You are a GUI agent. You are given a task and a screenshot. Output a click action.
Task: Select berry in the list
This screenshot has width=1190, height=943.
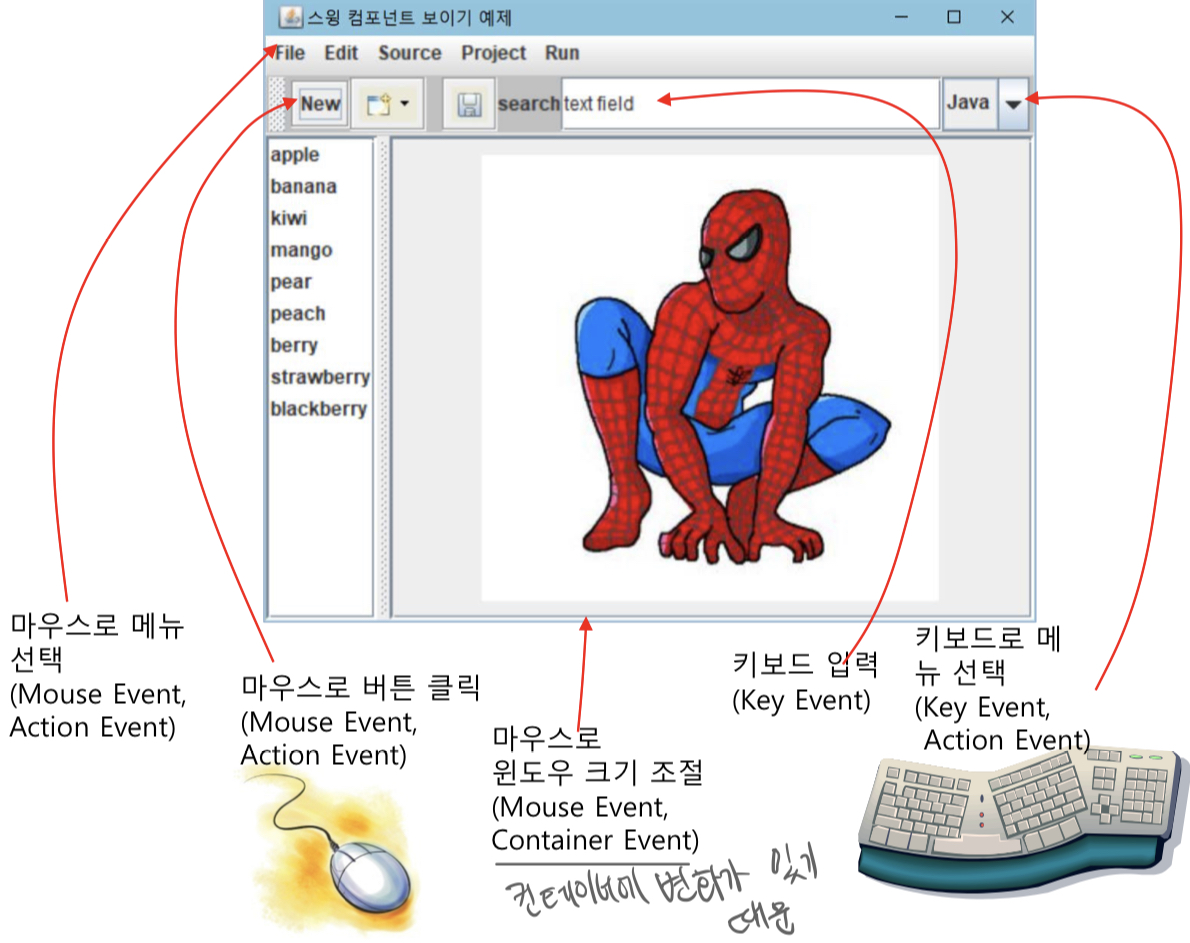click(320, 346)
